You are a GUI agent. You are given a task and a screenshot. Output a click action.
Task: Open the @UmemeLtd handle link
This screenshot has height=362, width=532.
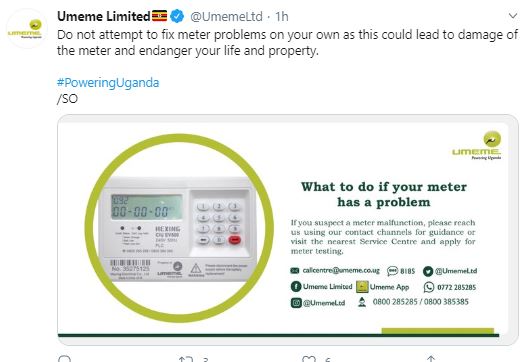click(x=226, y=16)
